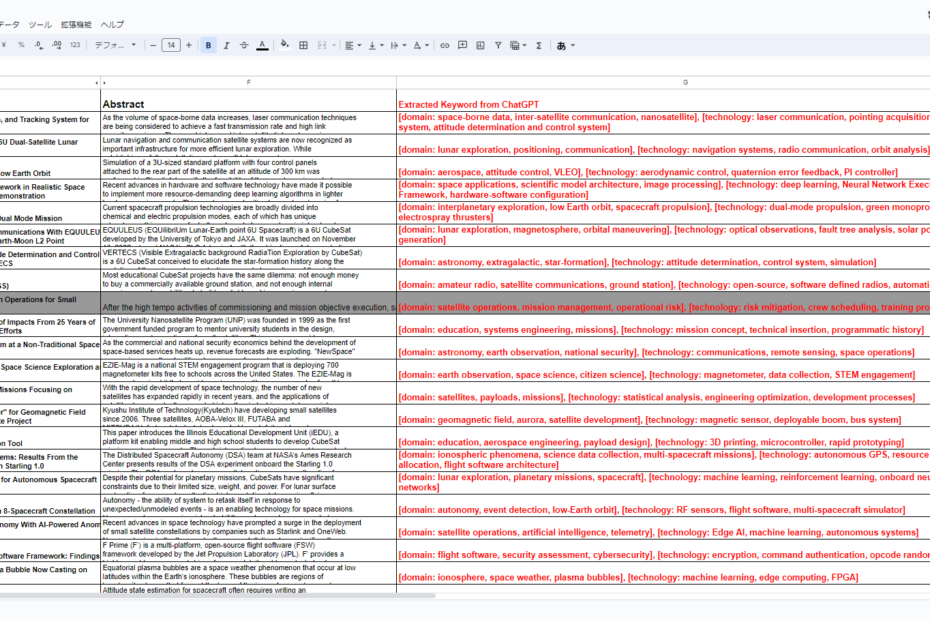Open the filter views dropdown

(x=518, y=45)
